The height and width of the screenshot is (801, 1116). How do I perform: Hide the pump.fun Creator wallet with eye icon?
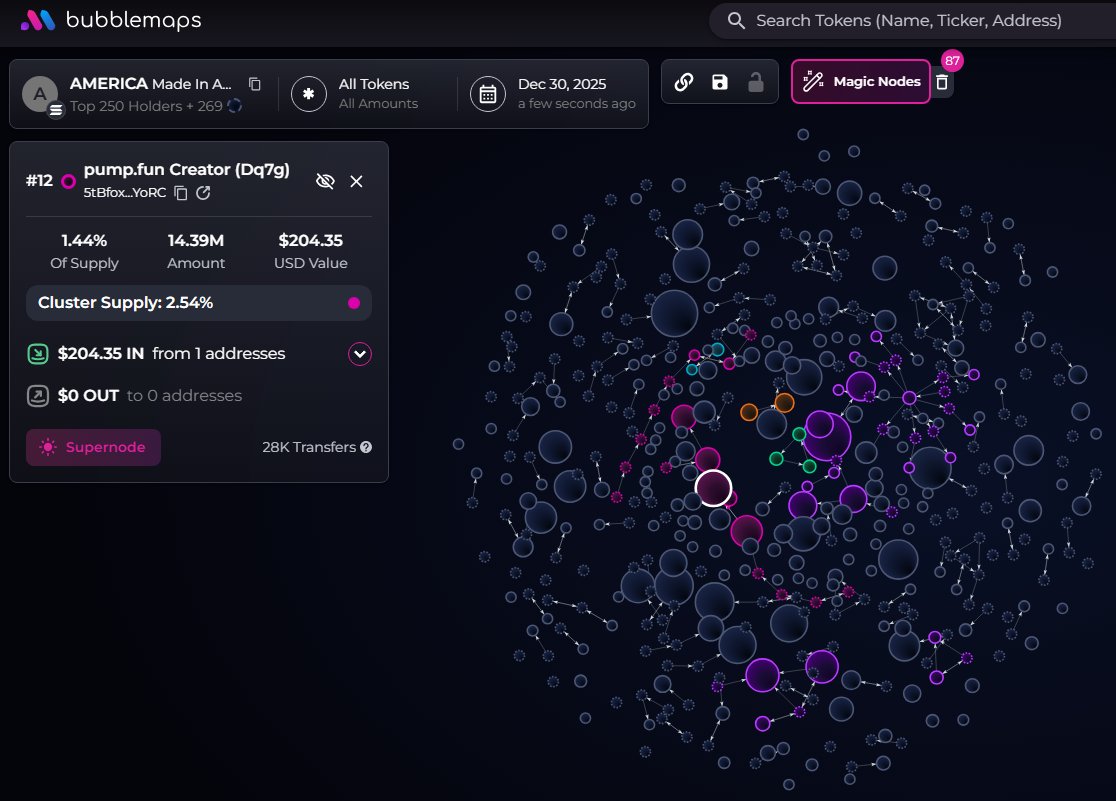point(325,181)
